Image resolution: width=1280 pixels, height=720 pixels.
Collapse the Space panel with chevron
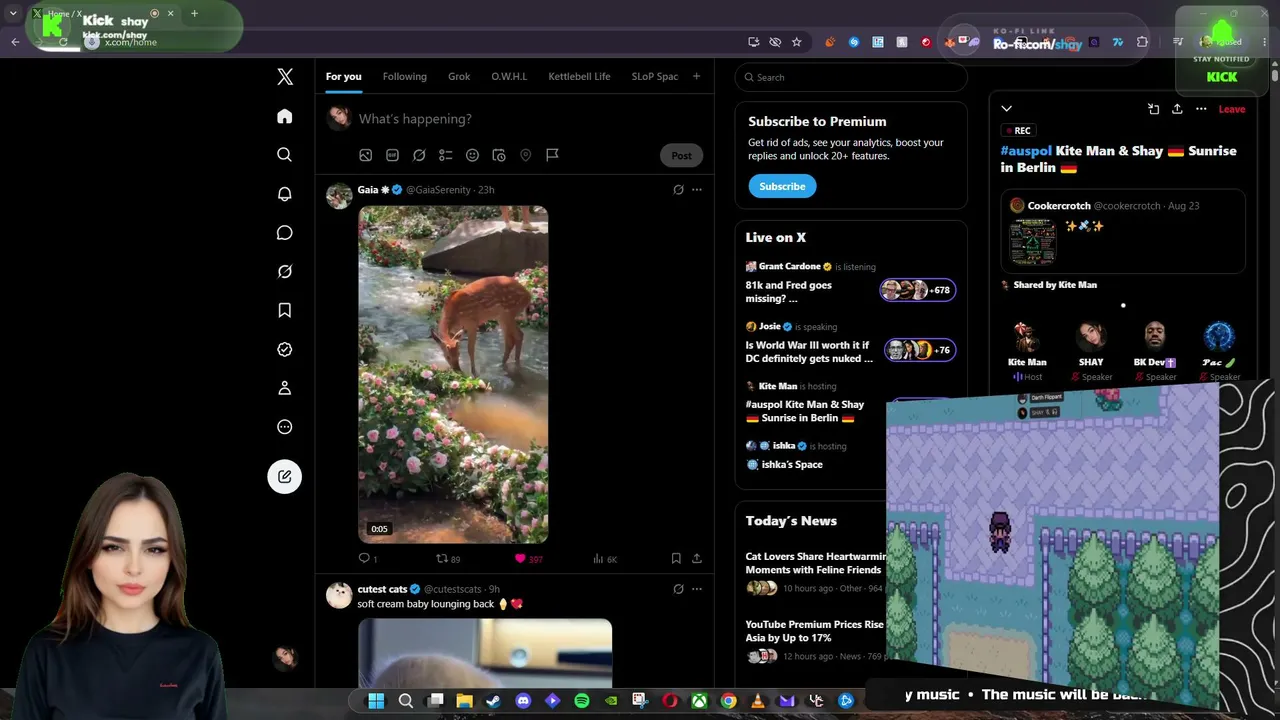[1007, 109]
